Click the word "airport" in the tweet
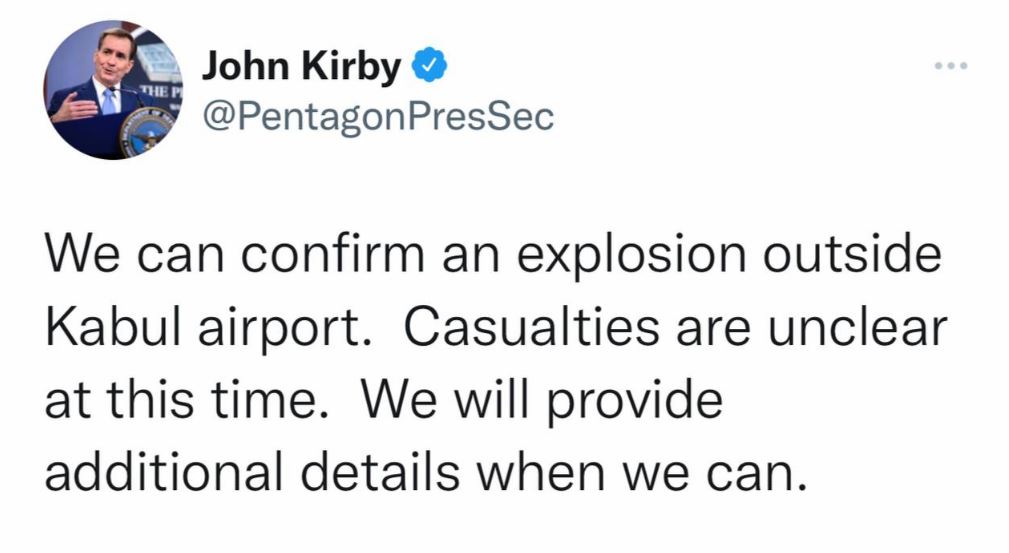The width and height of the screenshot is (1009, 553). [x=281, y=330]
